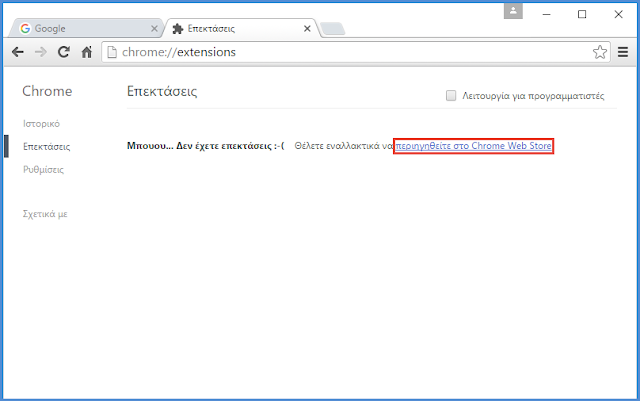Close the Google tab
640x401 pixels.
click(x=154, y=29)
